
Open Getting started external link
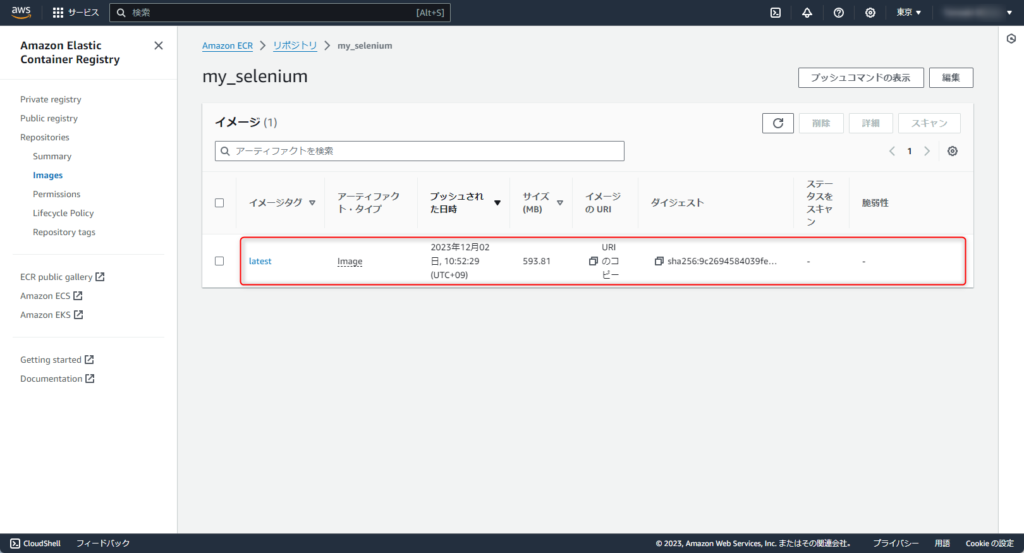(57, 360)
